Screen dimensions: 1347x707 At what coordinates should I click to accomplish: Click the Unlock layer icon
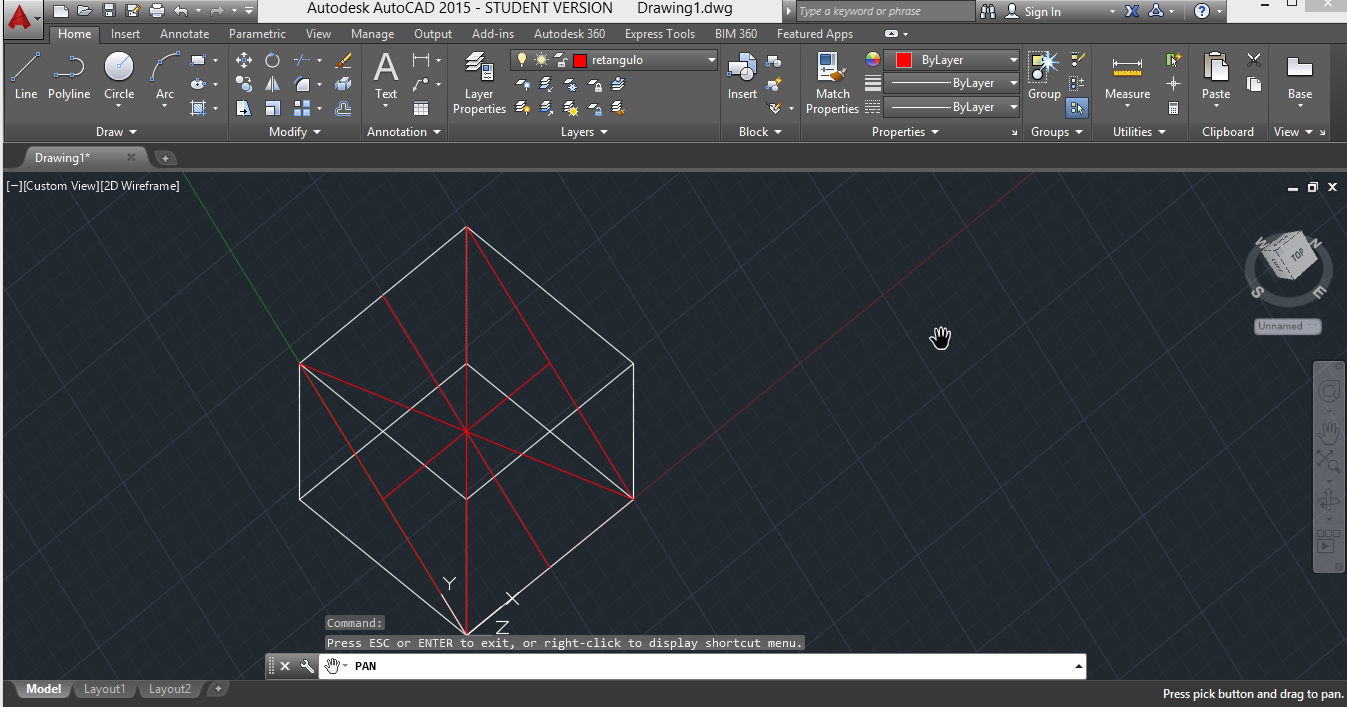click(594, 108)
